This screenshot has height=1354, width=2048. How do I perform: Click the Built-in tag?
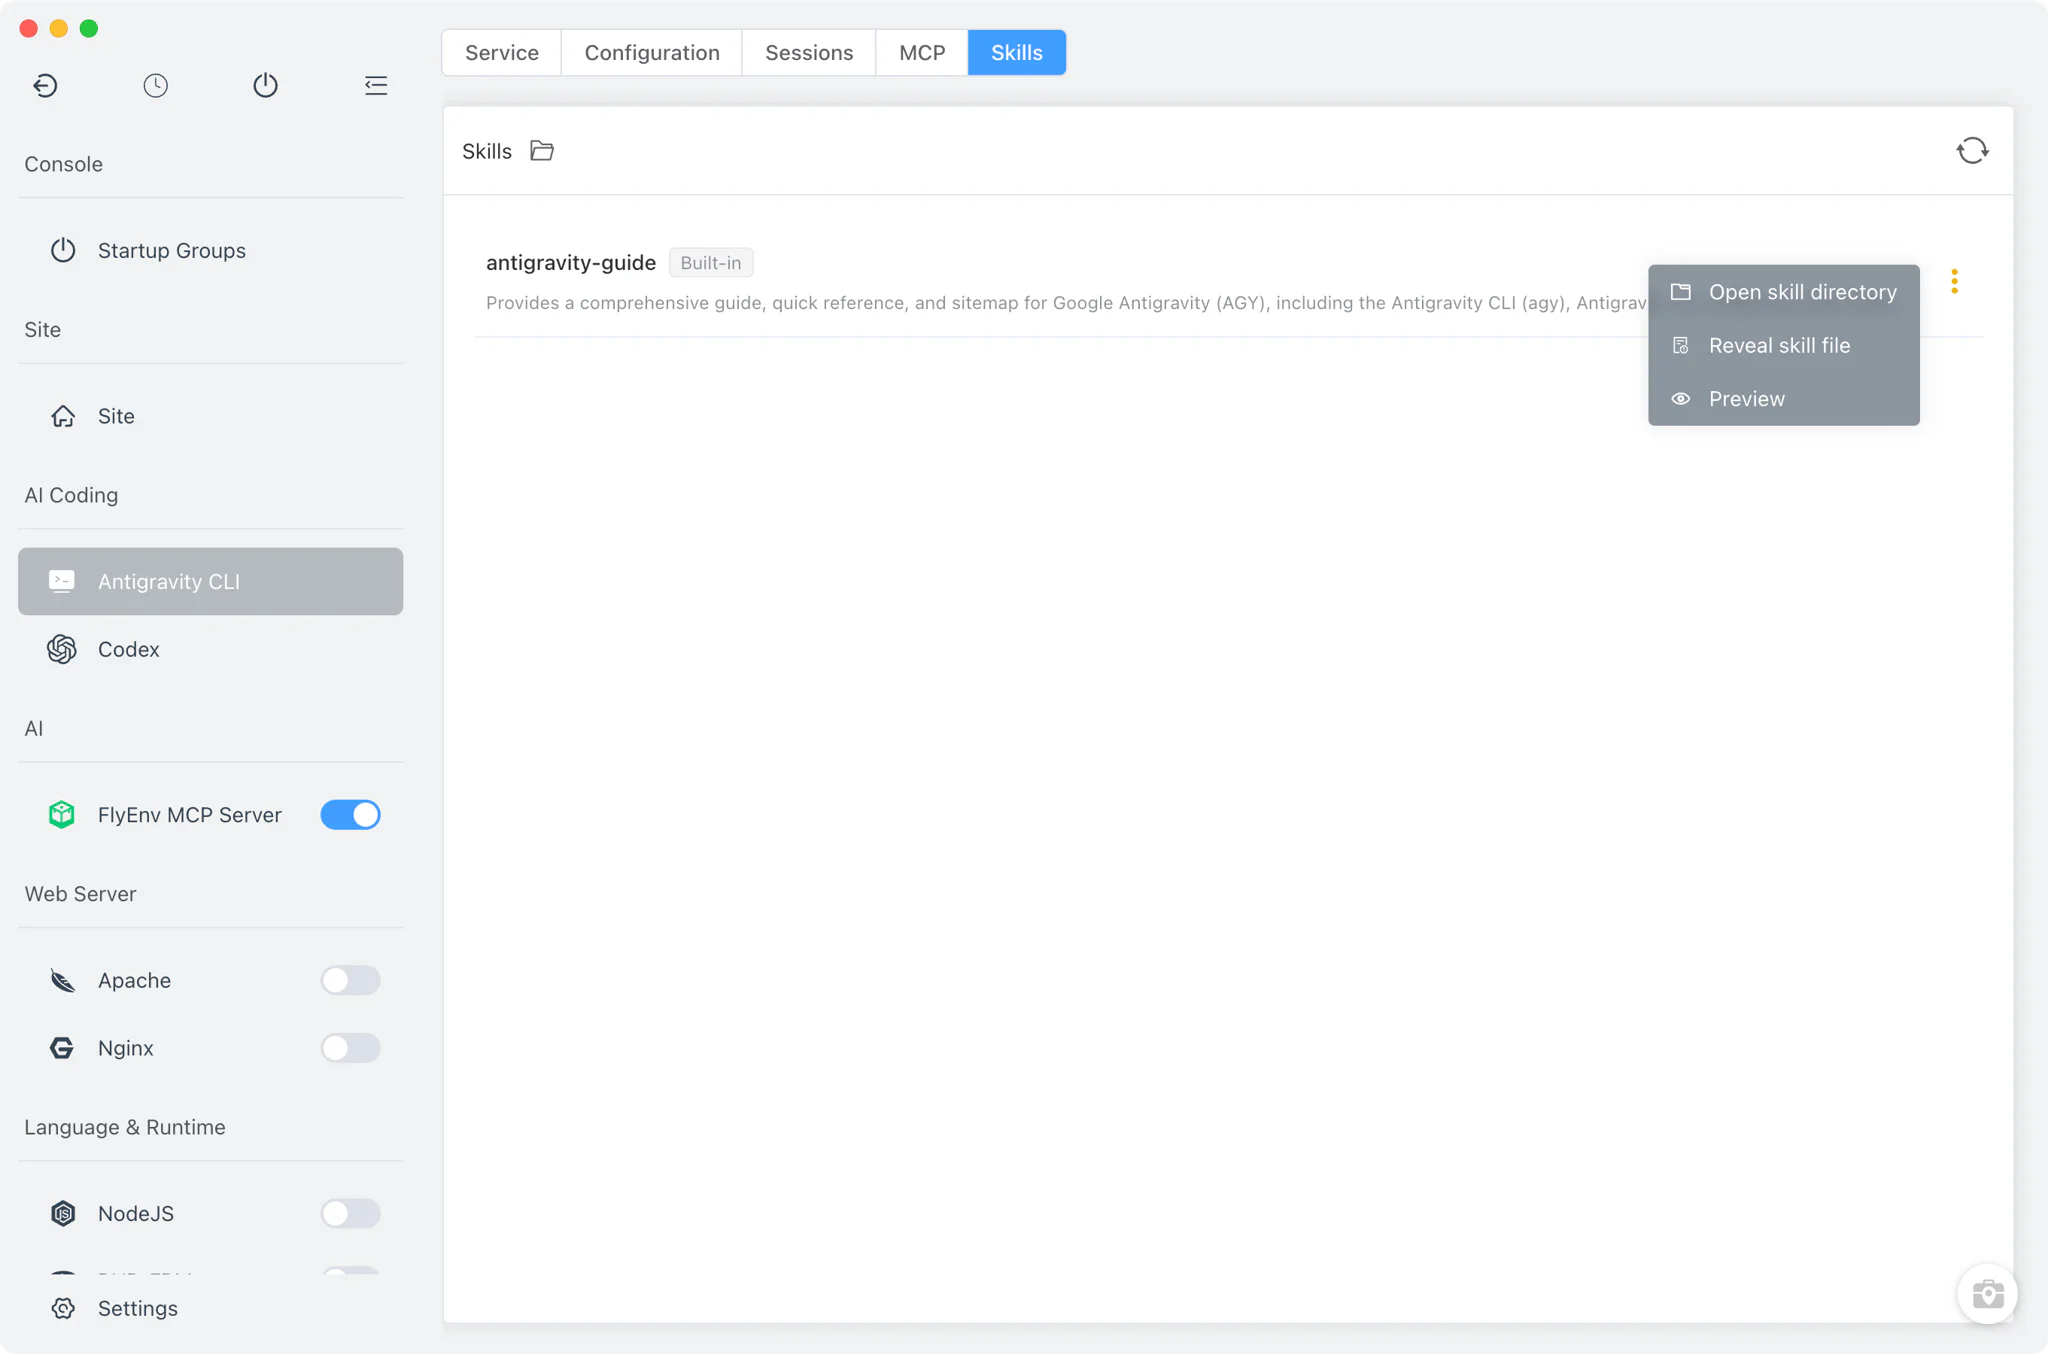click(711, 263)
